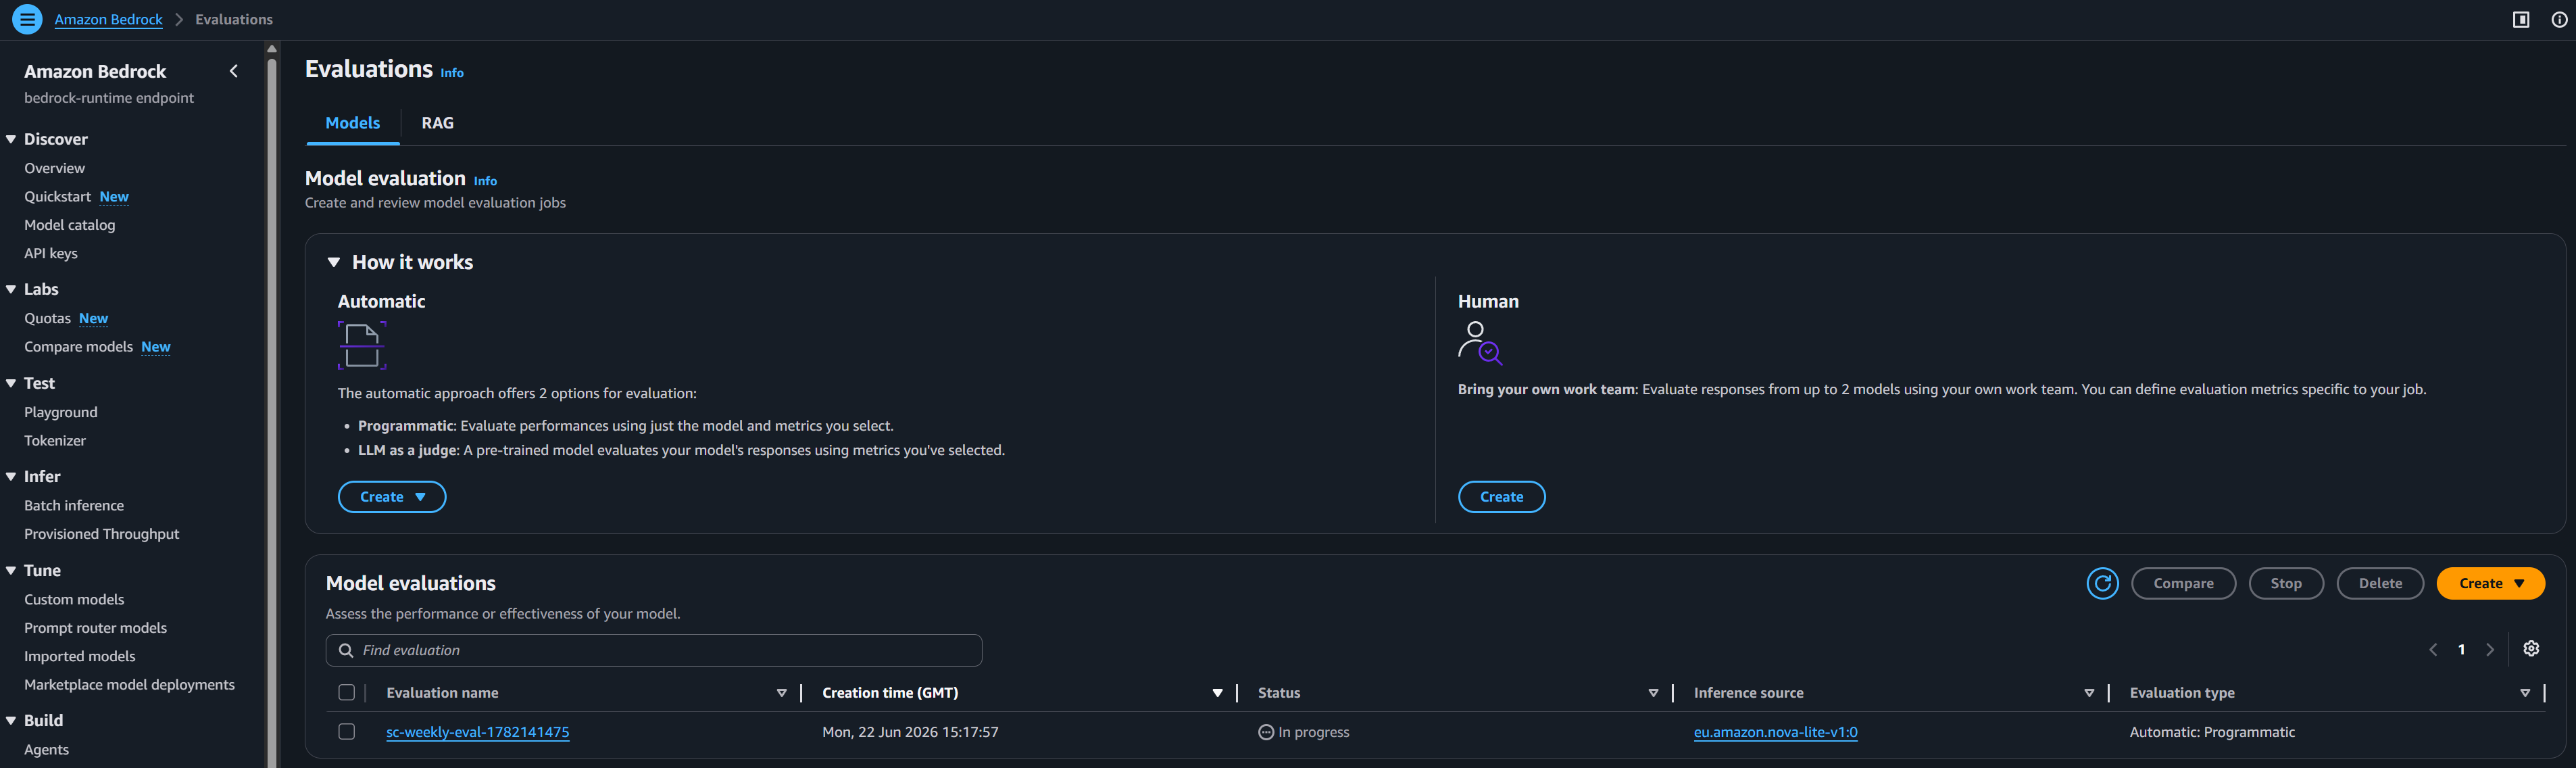The image size is (2576, 768).
Task: Sort by Creation time column arrow
Action: click(1217, 693)
